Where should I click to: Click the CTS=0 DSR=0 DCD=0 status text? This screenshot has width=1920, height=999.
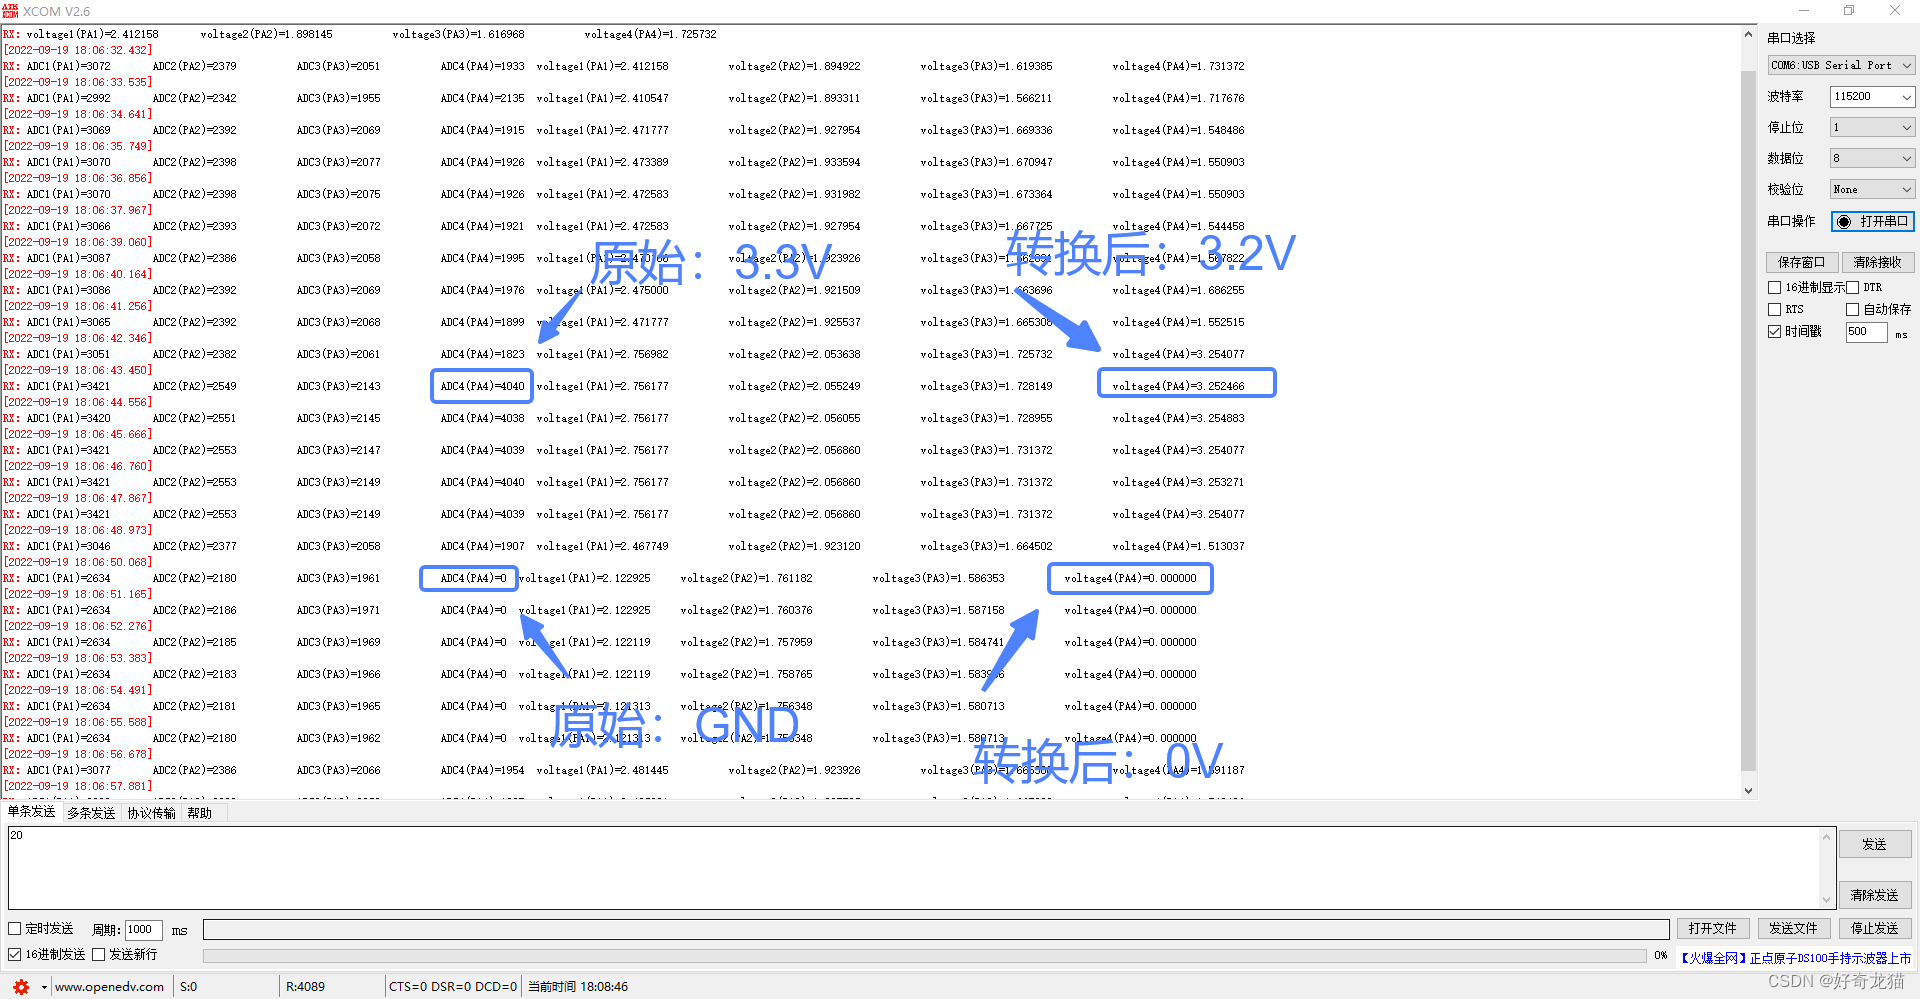pyautogui.click(x=453, y=987)
